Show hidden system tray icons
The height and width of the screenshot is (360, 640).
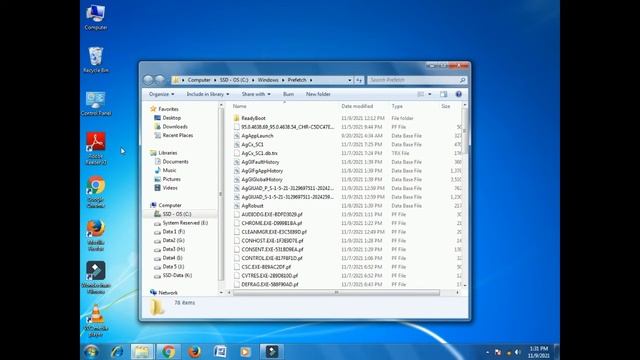click(487, 352)
